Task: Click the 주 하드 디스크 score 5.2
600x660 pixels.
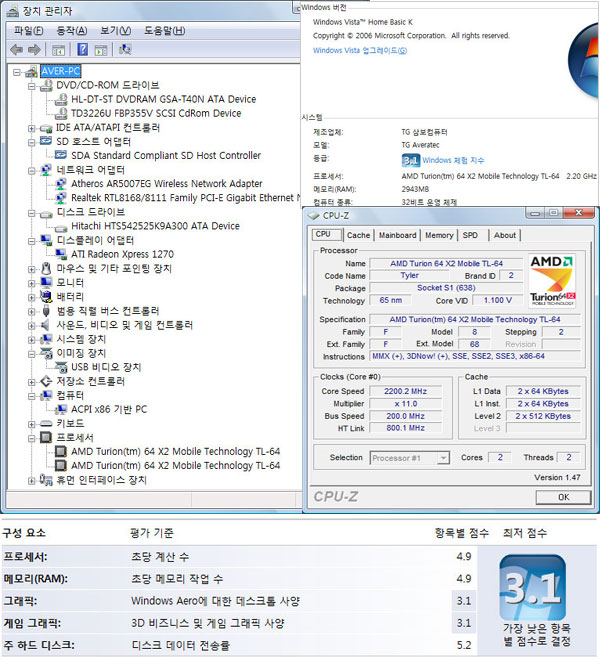Action: coord(464,645)
